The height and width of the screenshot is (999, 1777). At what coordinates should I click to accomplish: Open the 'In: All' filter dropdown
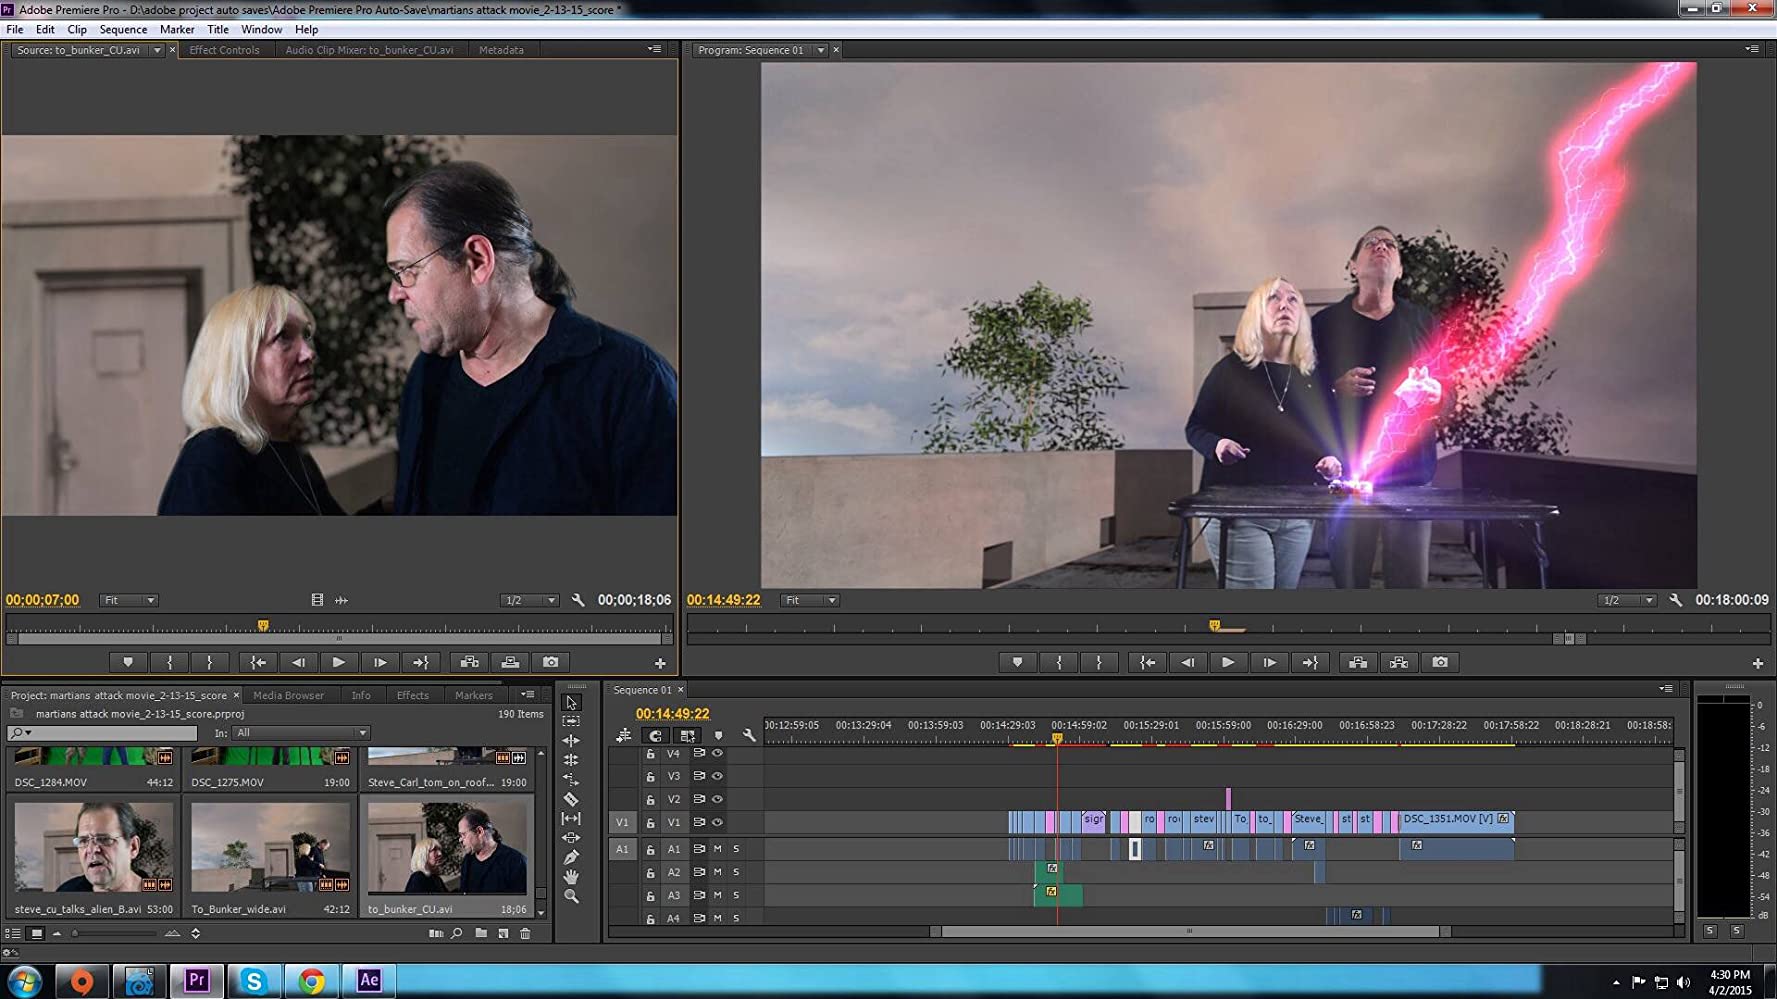click(x=300, y=733)
